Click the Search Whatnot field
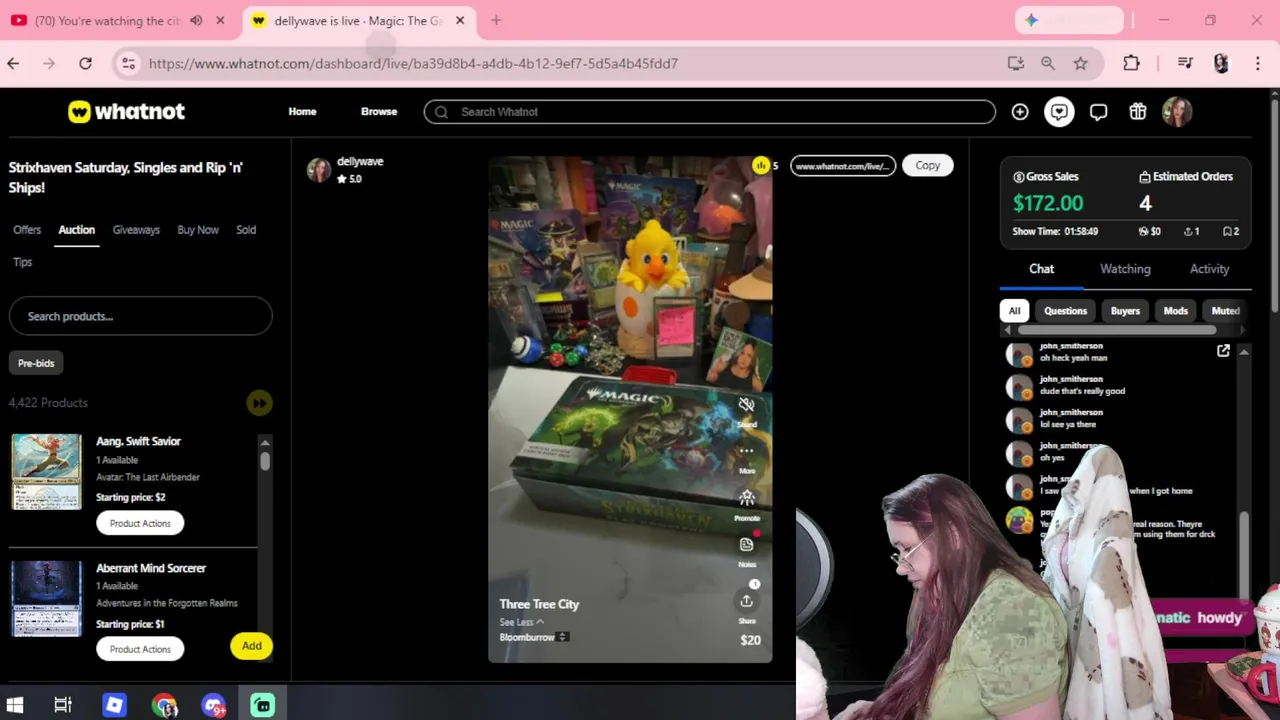The width and height of the screenshot is (1280, 720). pyautogui.click(x=709, y=112)
